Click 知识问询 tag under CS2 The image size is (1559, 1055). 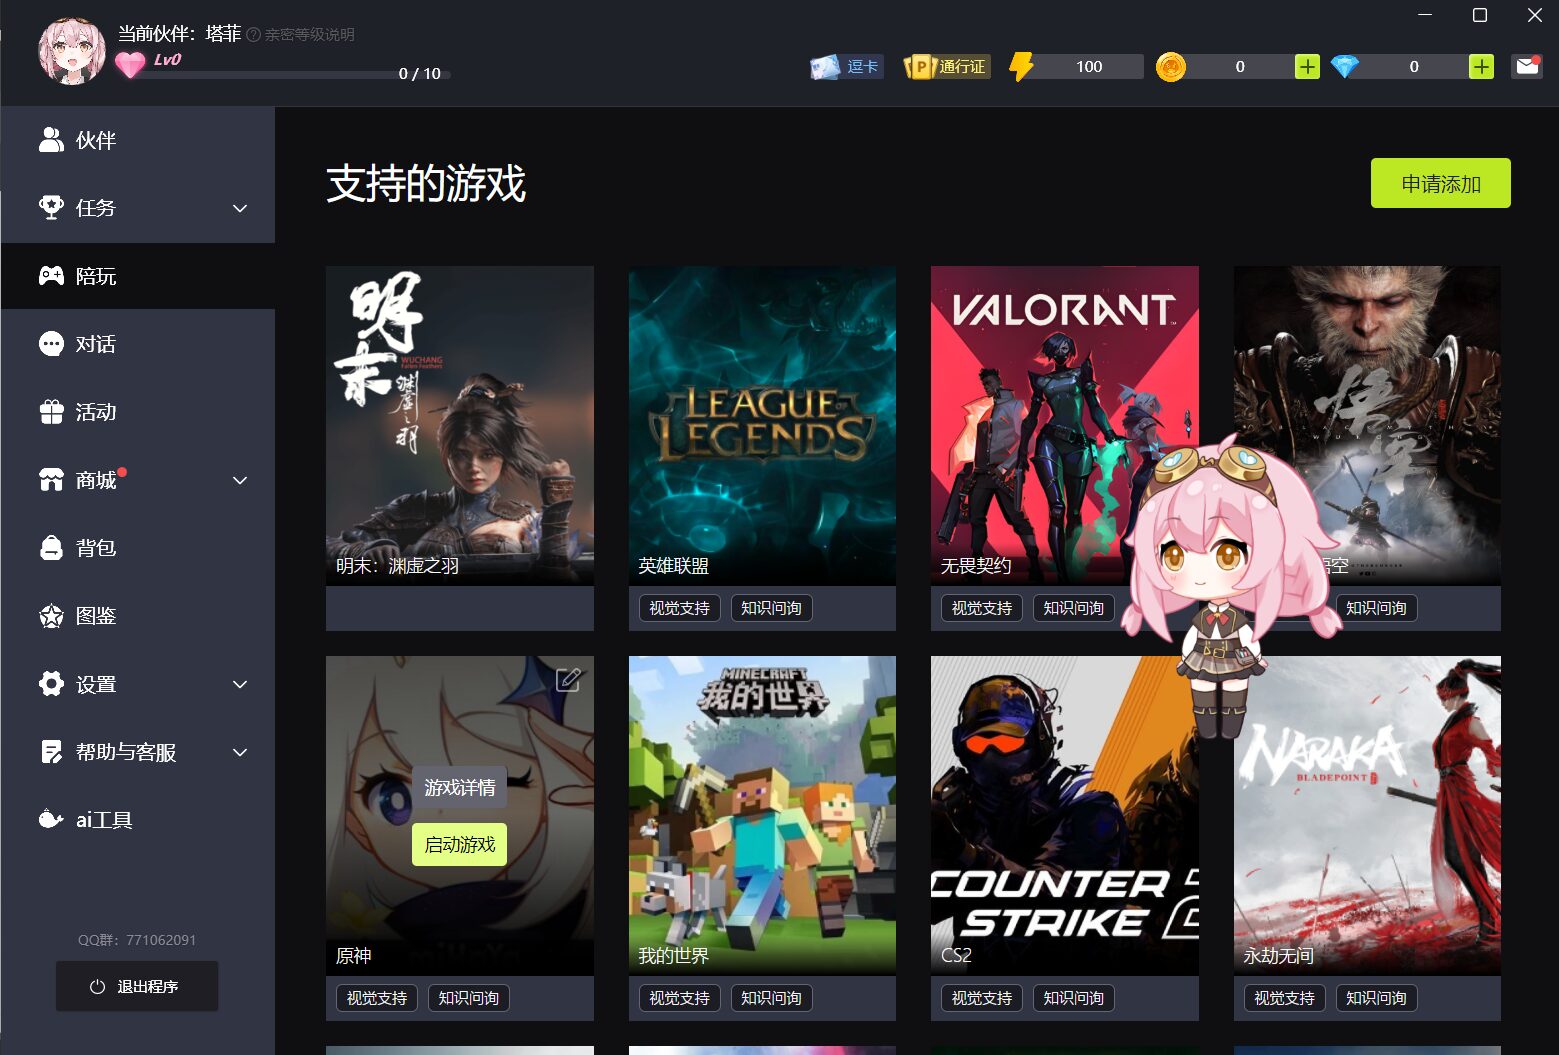[1074, 998]
